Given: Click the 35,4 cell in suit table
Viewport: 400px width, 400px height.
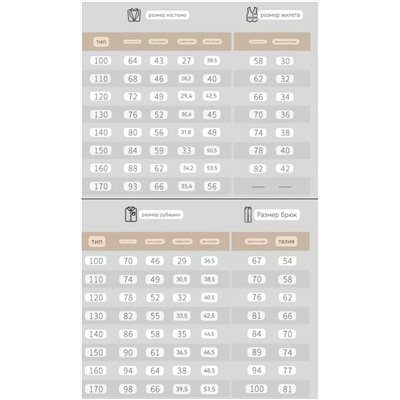Looking at the screenshot, I should pyautogui.click(x=187, y=186).
